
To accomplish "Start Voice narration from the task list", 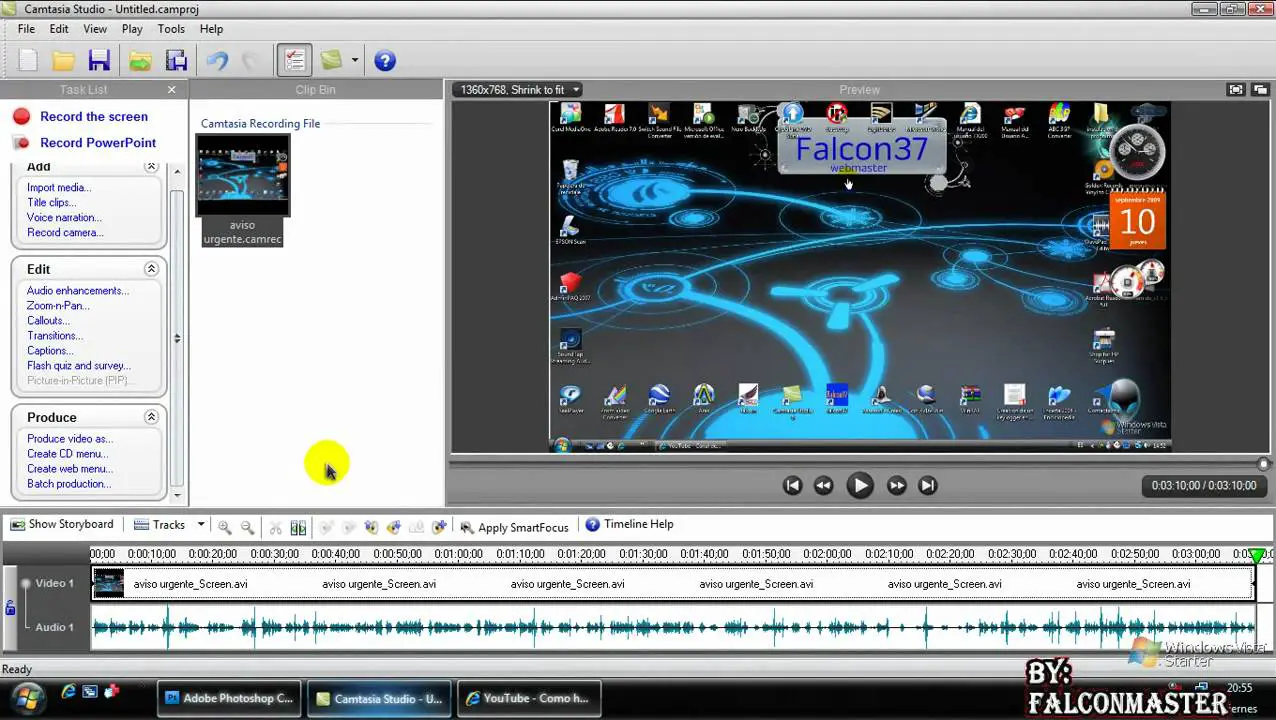I will tap(64, 218).
